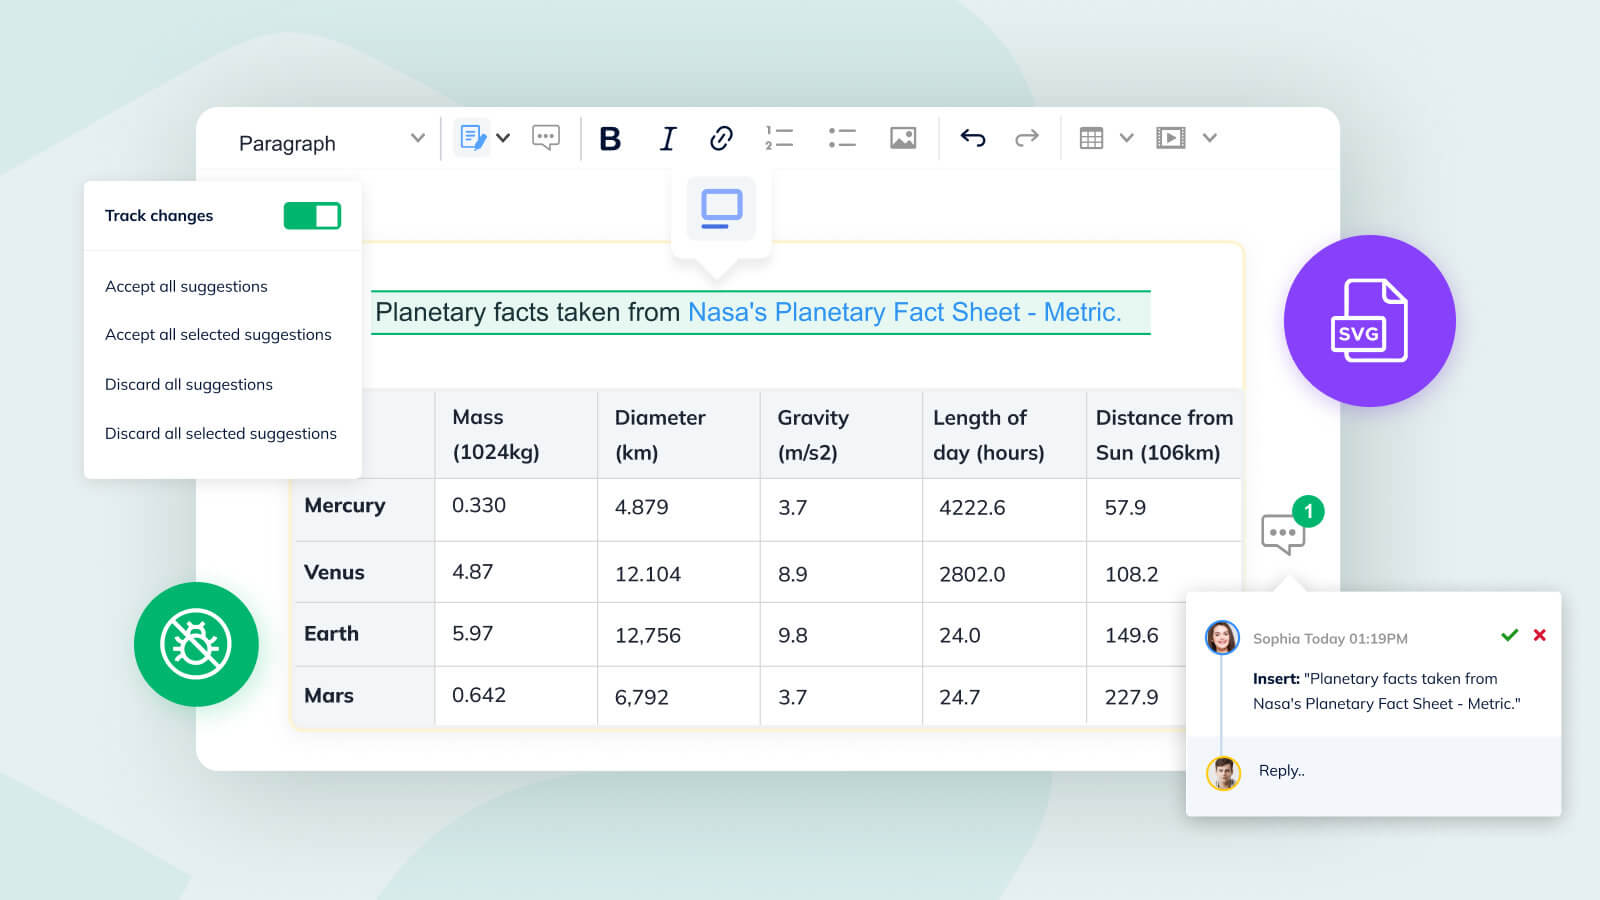Click the Mars diameter cell 6,792
Viewport: 1600px width, 900px height.
coord(679,696)
